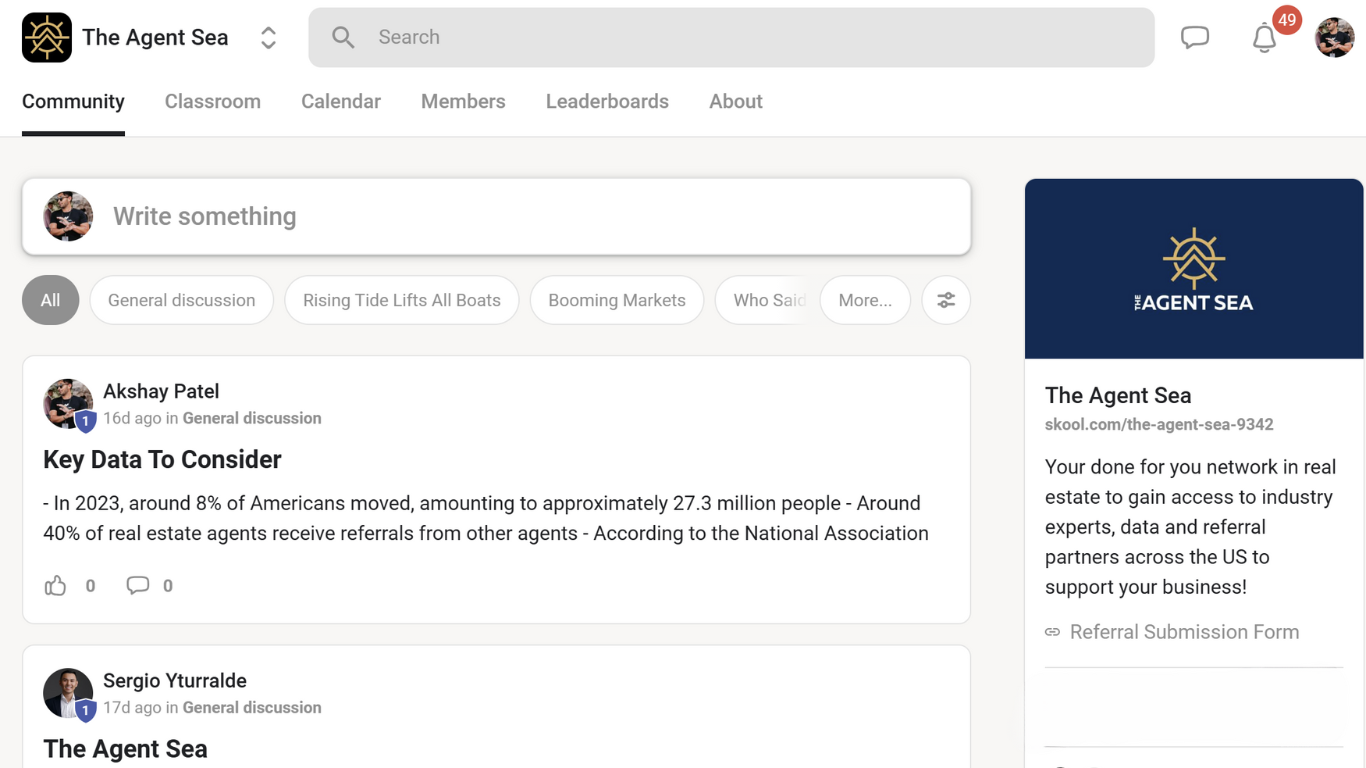
Task: Open comments on Key Data To Consider
Action: coord(138,586)
